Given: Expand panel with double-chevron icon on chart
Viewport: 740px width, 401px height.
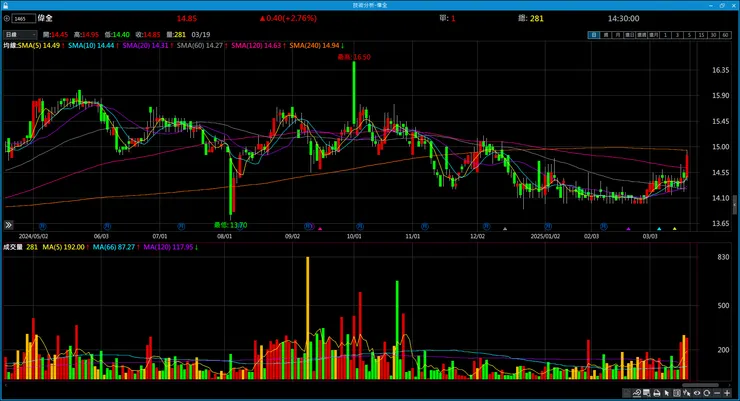Looking at the screenshot, I should coord(8,225).
